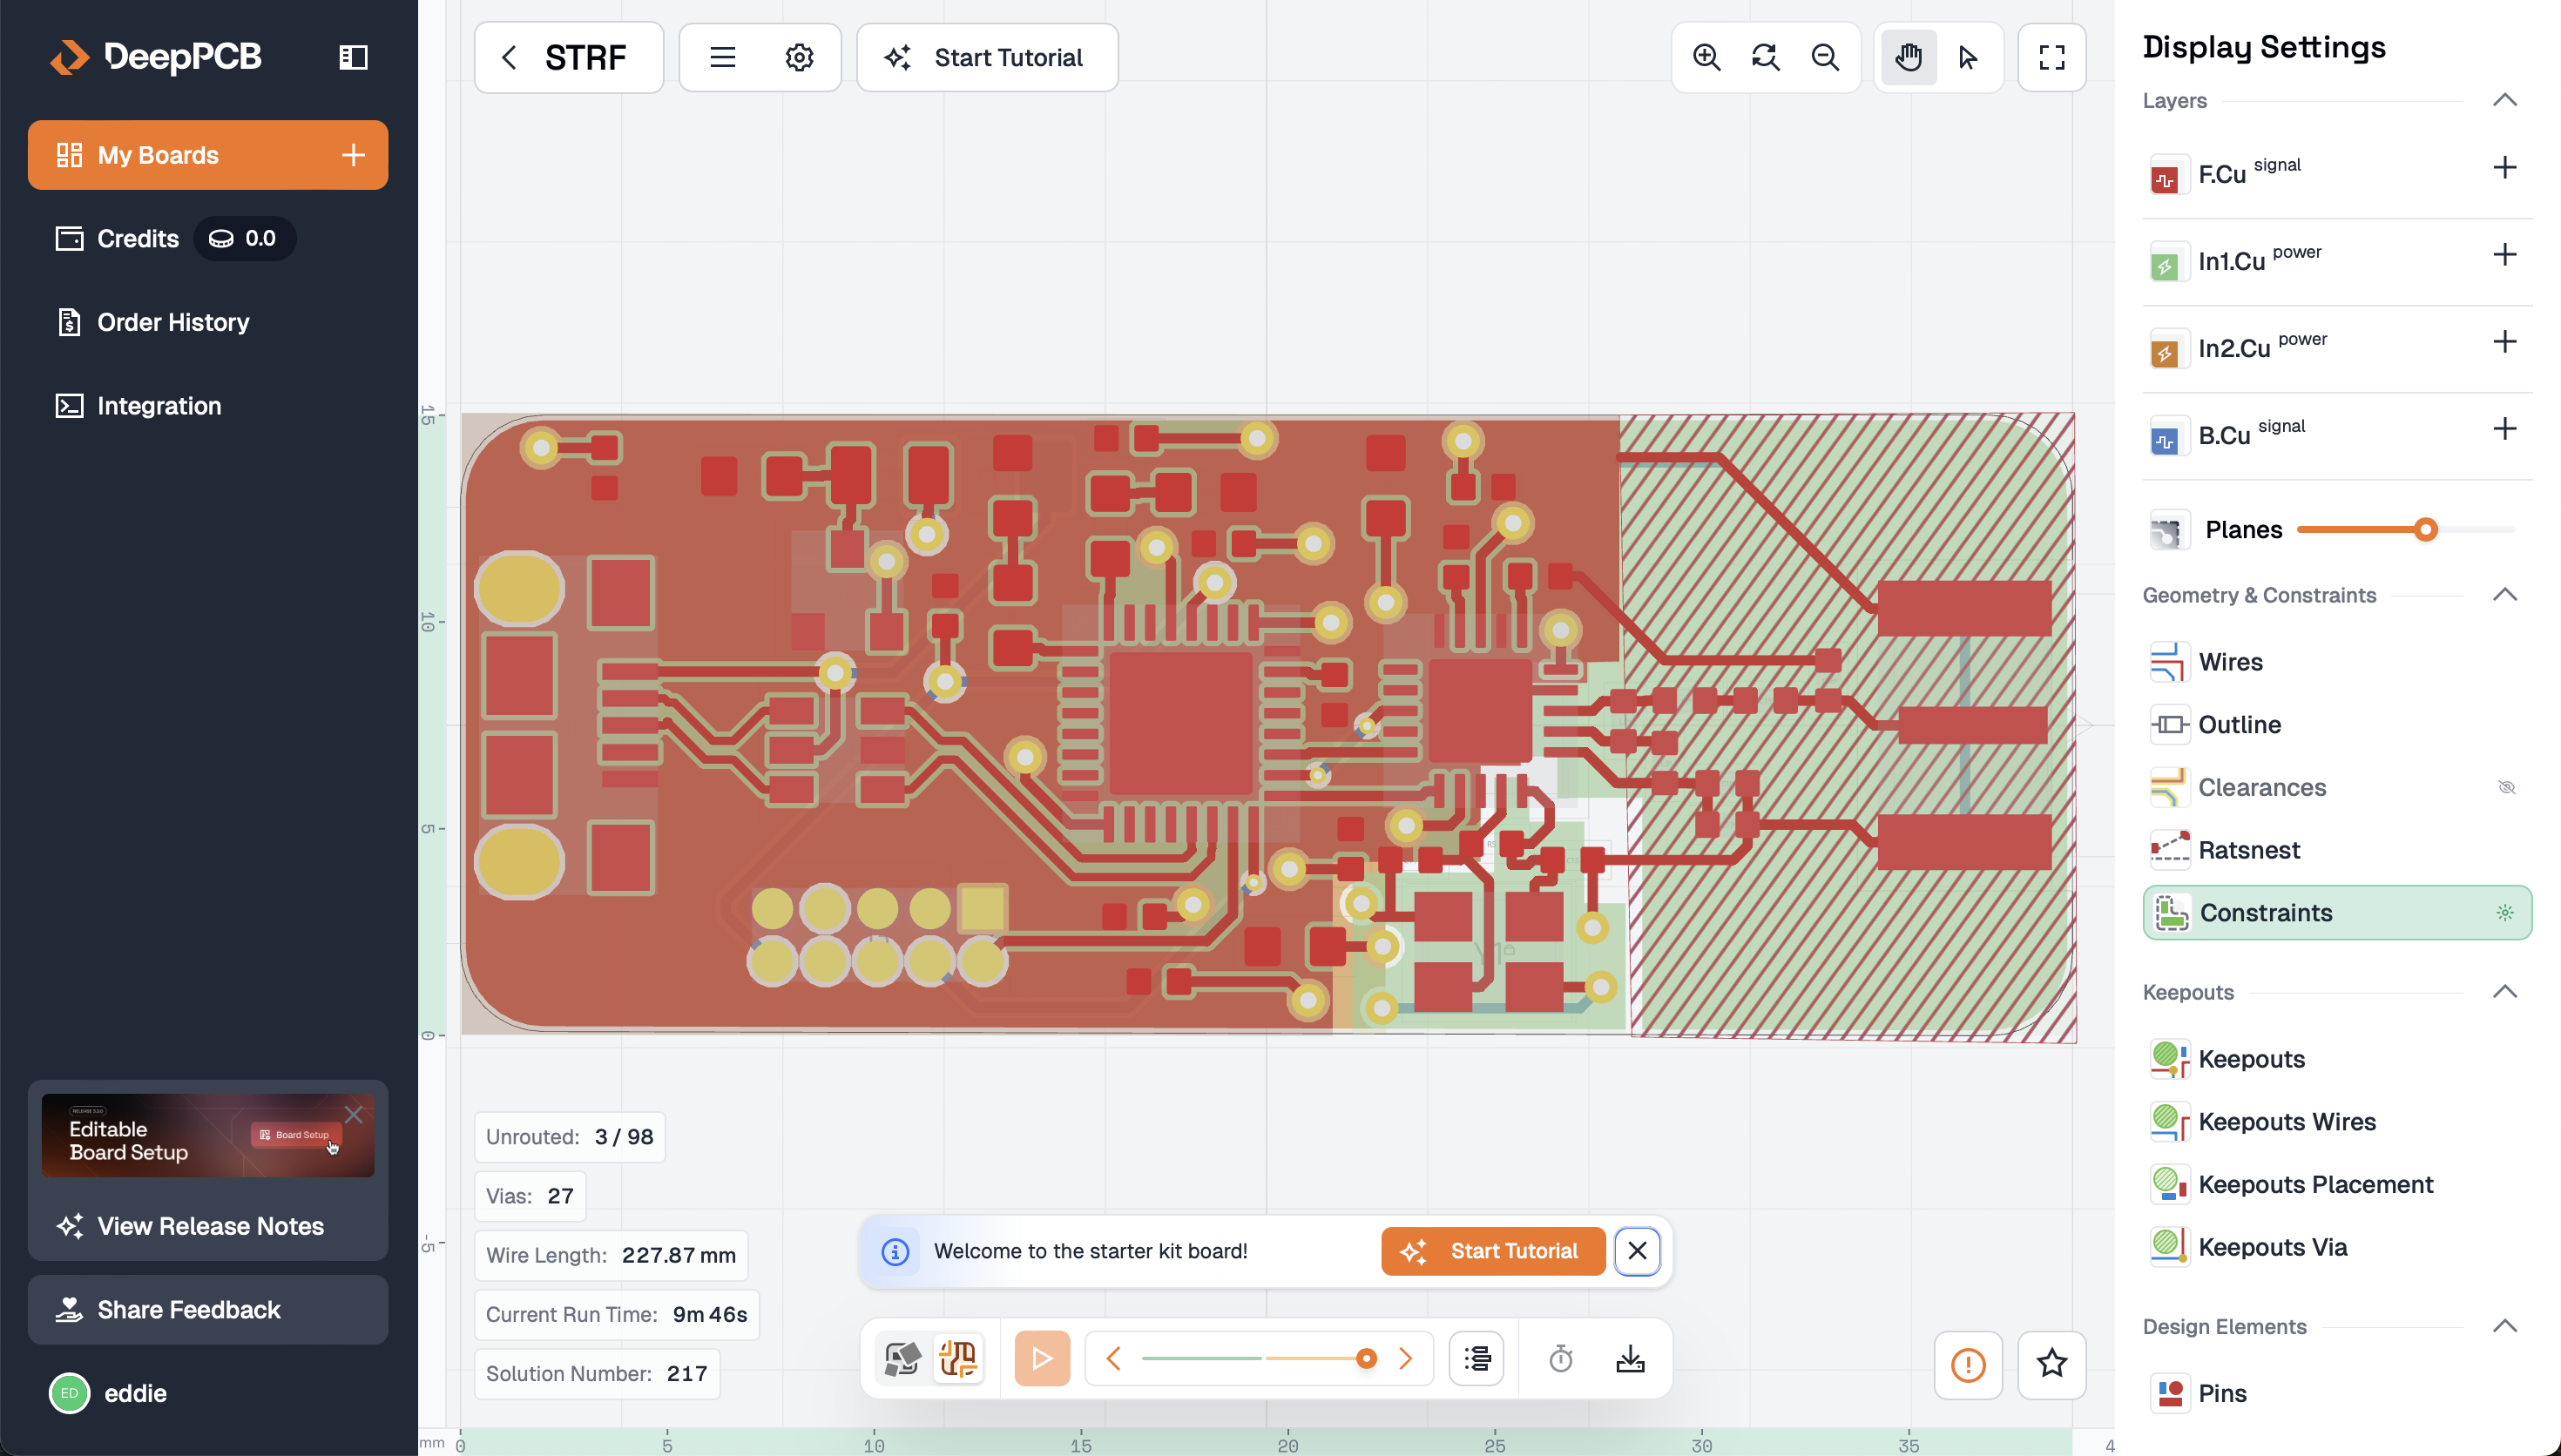Open the Integration menu item
The height and width of the screenshot is (1456, 2561).
159,406
